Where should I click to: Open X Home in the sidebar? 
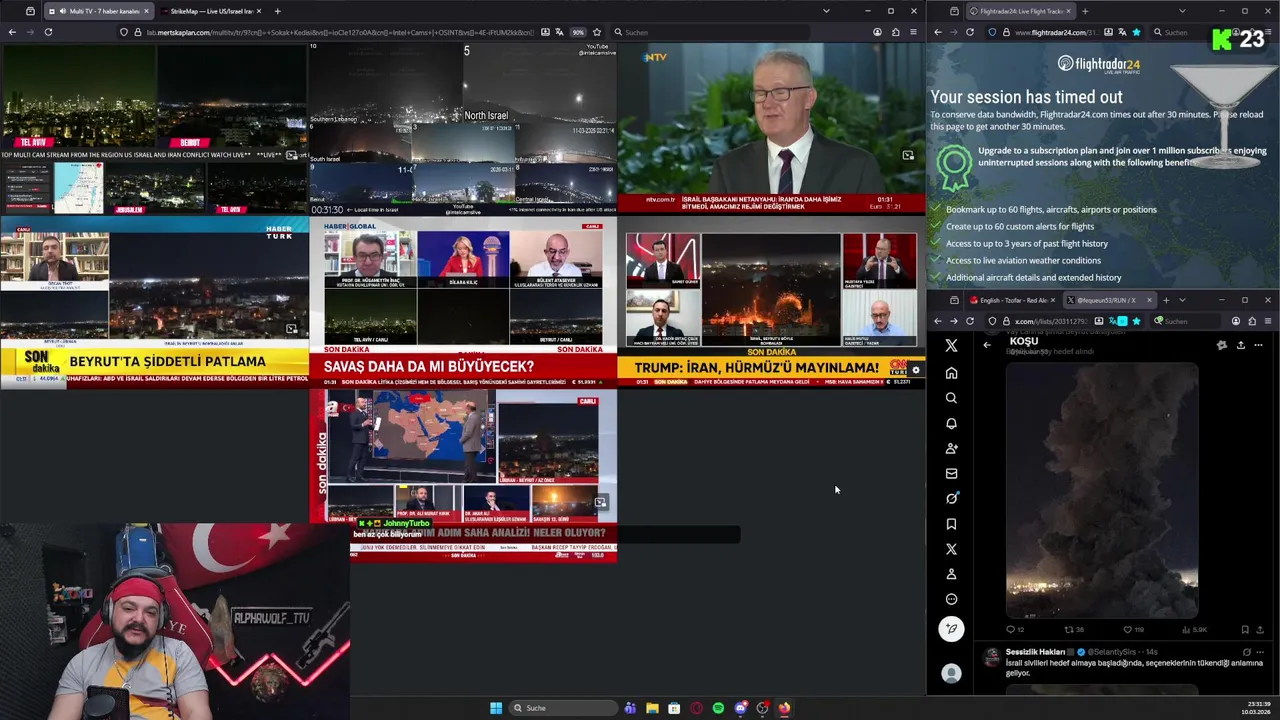[x=951, y=373]
